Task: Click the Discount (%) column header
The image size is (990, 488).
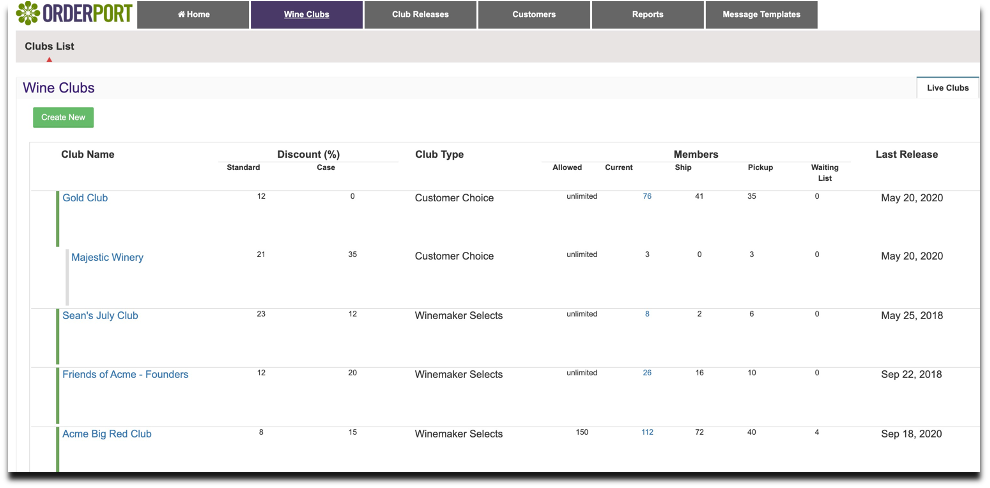Action: (309, 154)
